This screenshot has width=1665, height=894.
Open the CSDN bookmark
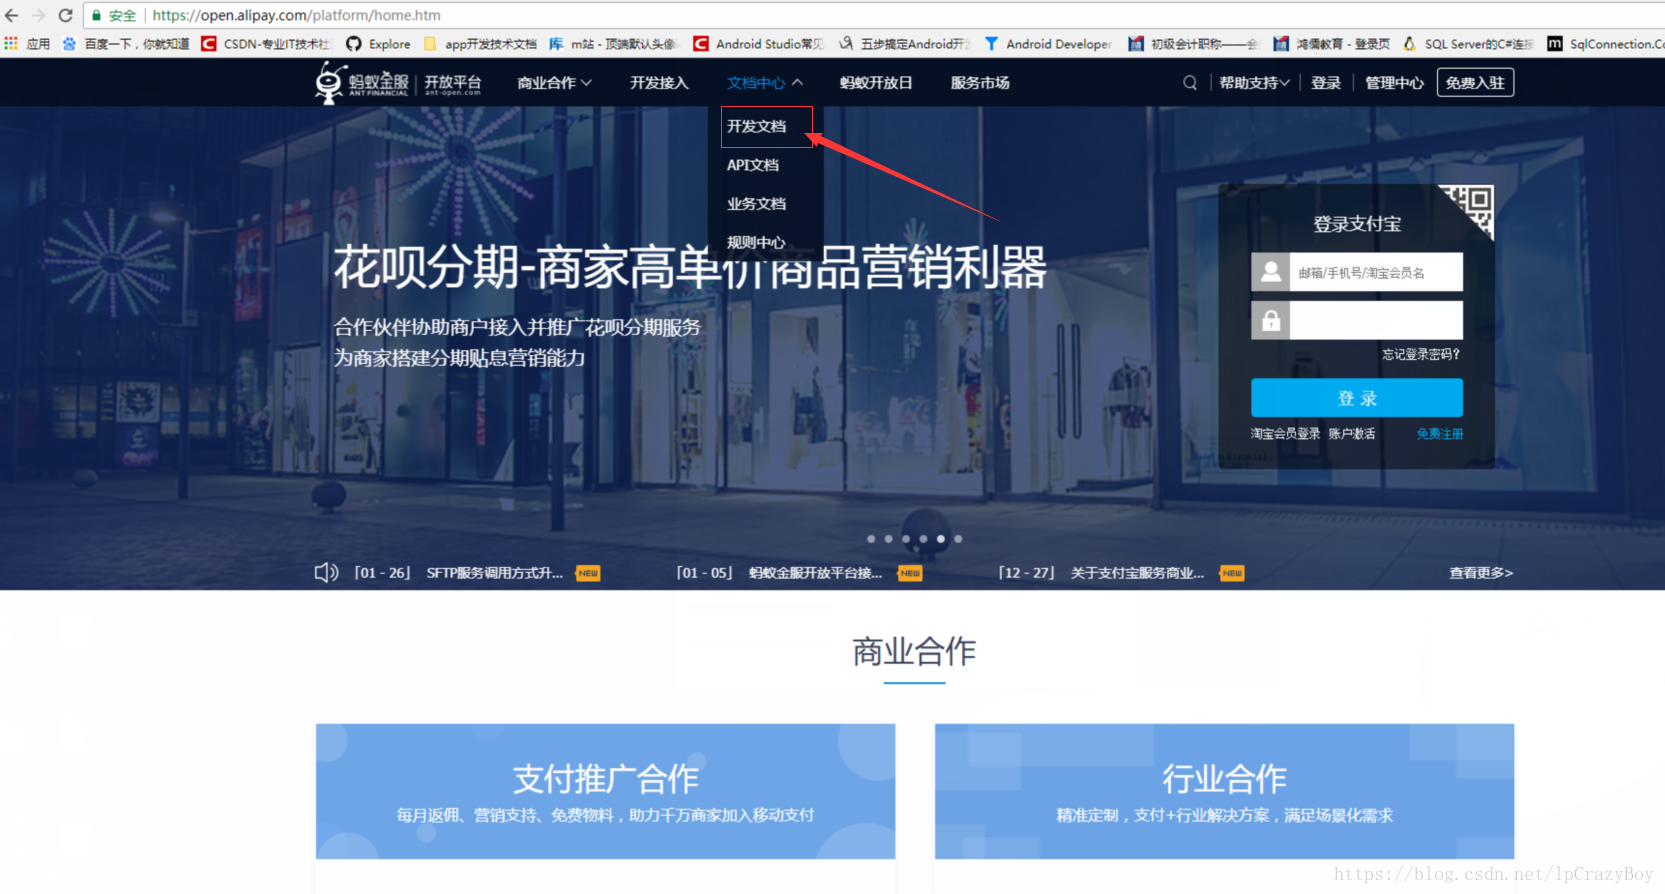coord(266,44)
